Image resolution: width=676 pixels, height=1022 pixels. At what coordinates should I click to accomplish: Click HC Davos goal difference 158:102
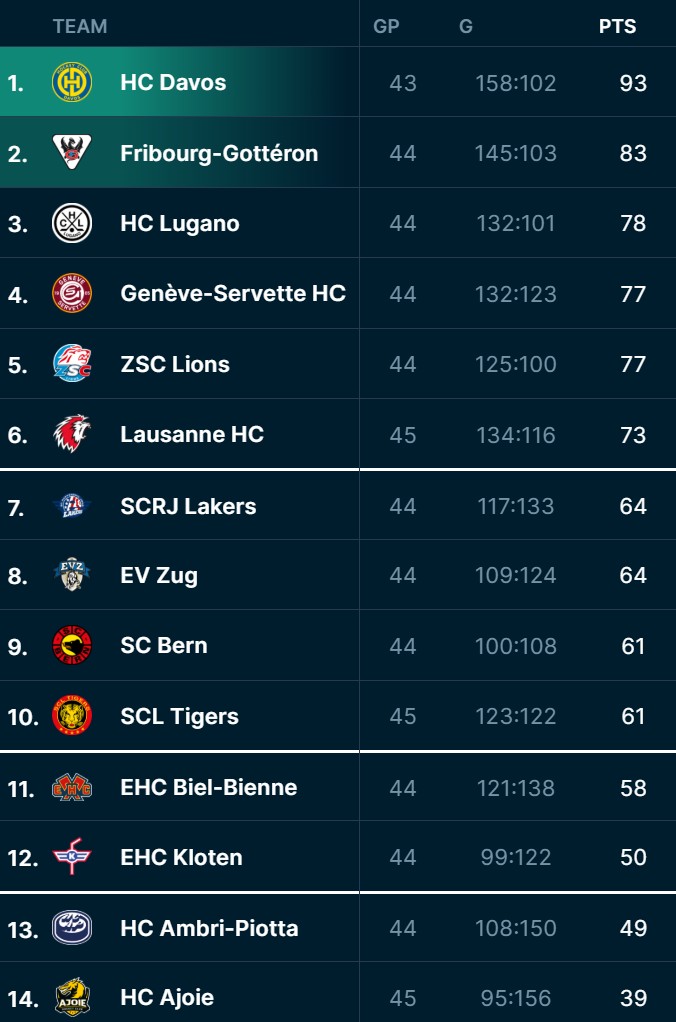(515, 83)
